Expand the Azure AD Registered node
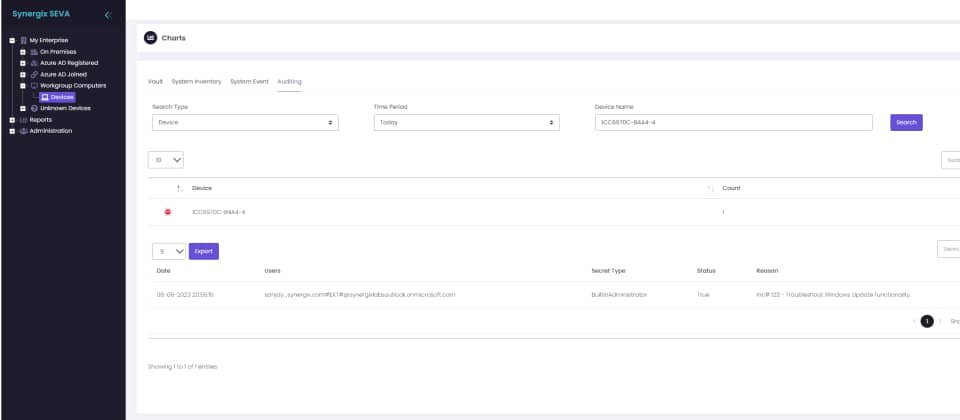This screenshot has width=960, height=420. pos(22,63)
